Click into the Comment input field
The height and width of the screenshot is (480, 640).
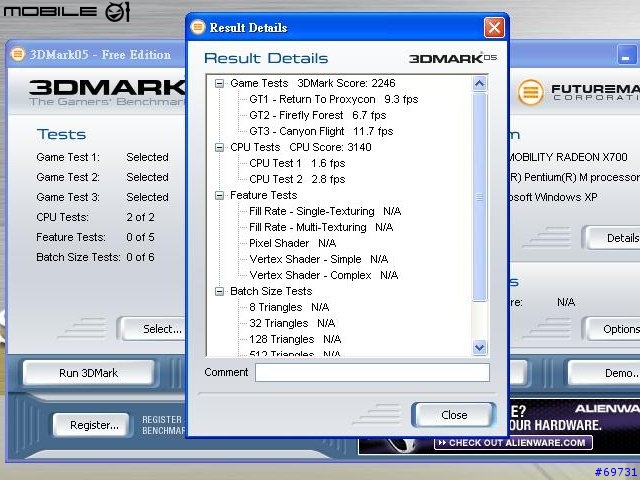click(x=372, y=373)
